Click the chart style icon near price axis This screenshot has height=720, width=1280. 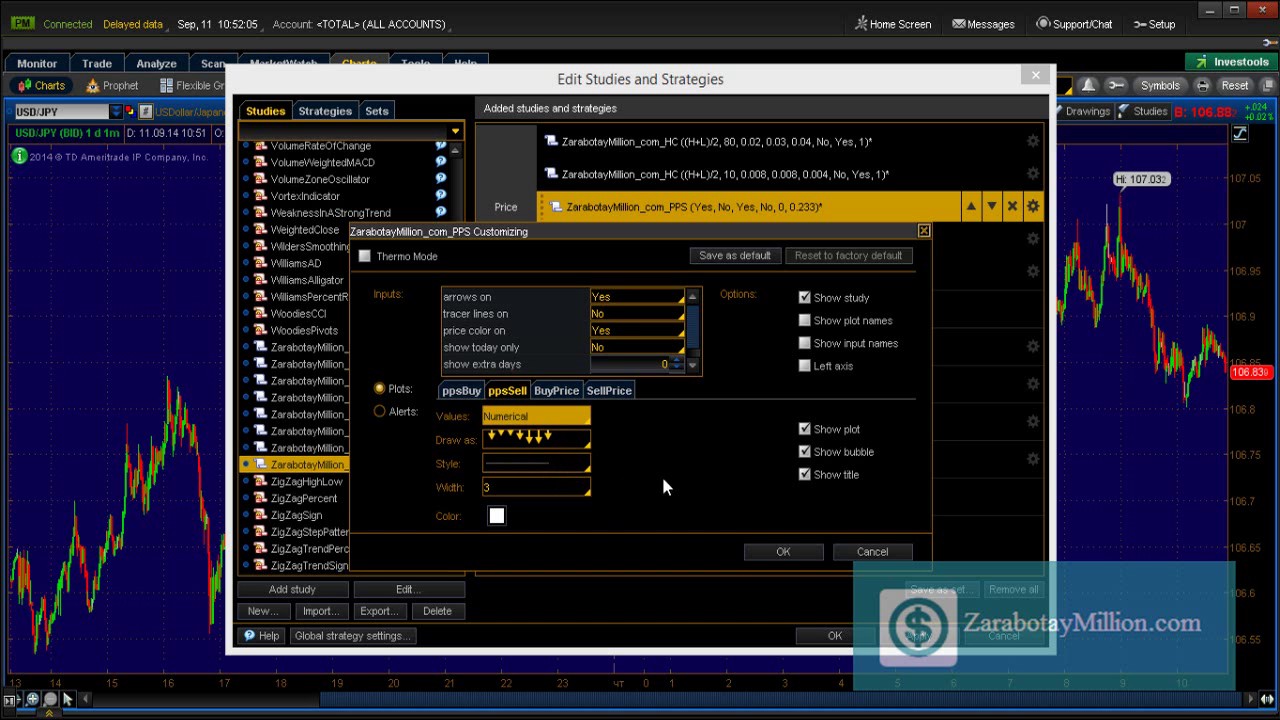[x=1240, y=133]
